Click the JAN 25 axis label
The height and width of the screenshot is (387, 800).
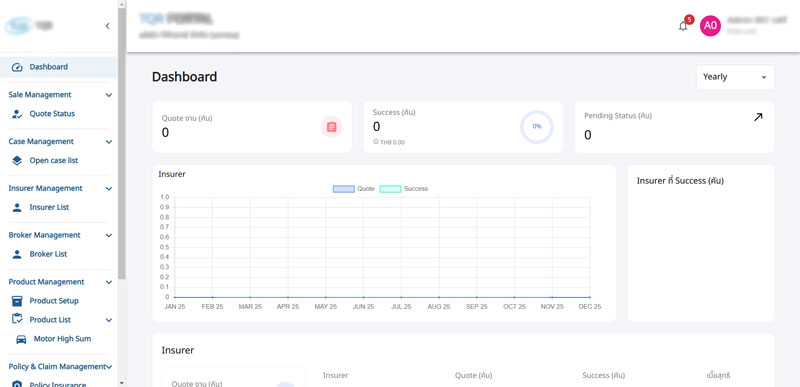pos(174,307)
